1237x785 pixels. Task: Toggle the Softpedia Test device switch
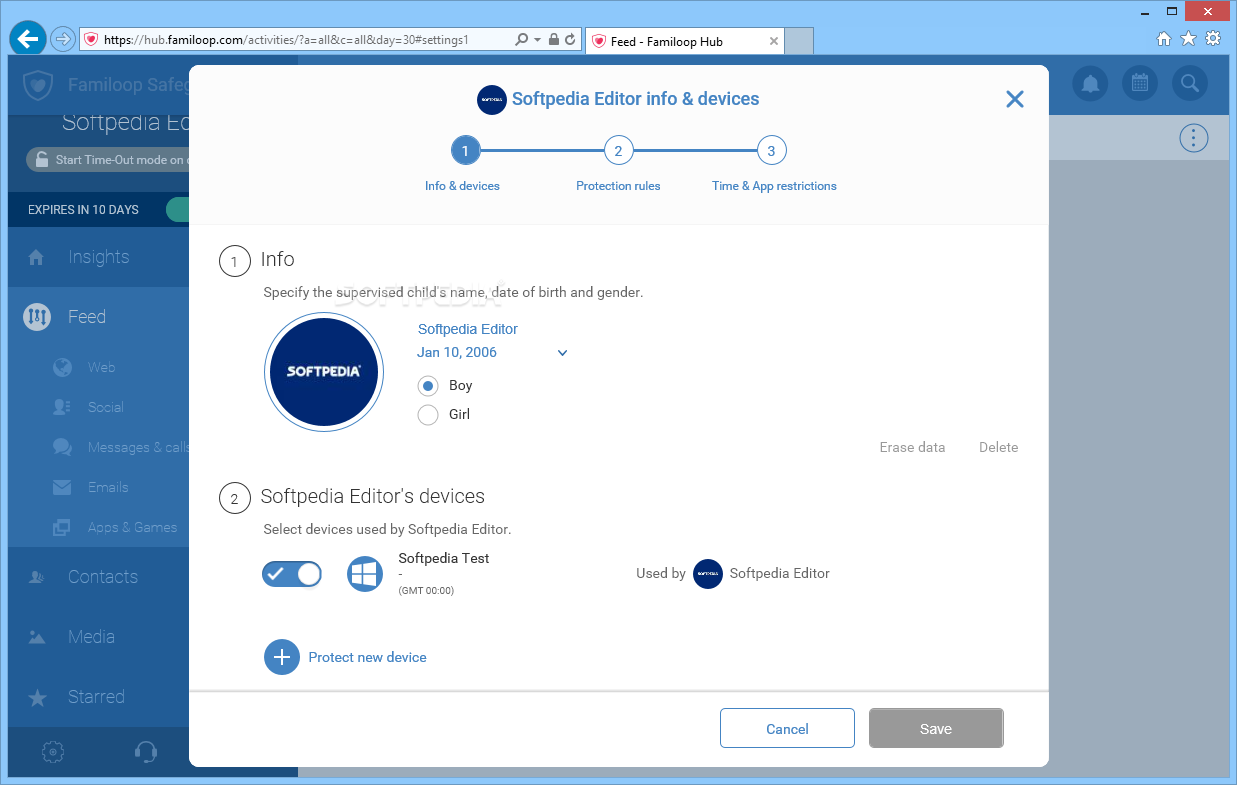coord(292,574)
